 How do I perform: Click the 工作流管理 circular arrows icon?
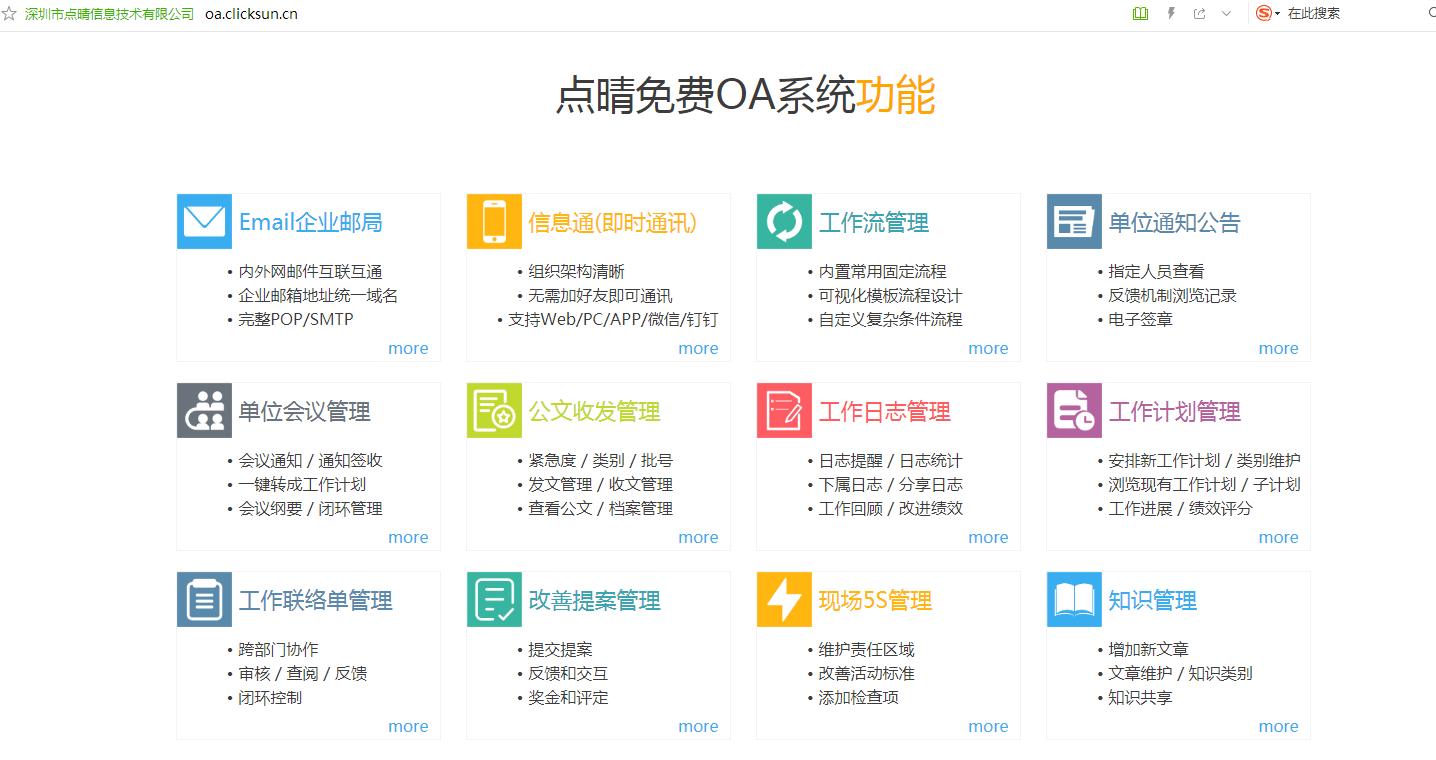[x=783, y=221]
